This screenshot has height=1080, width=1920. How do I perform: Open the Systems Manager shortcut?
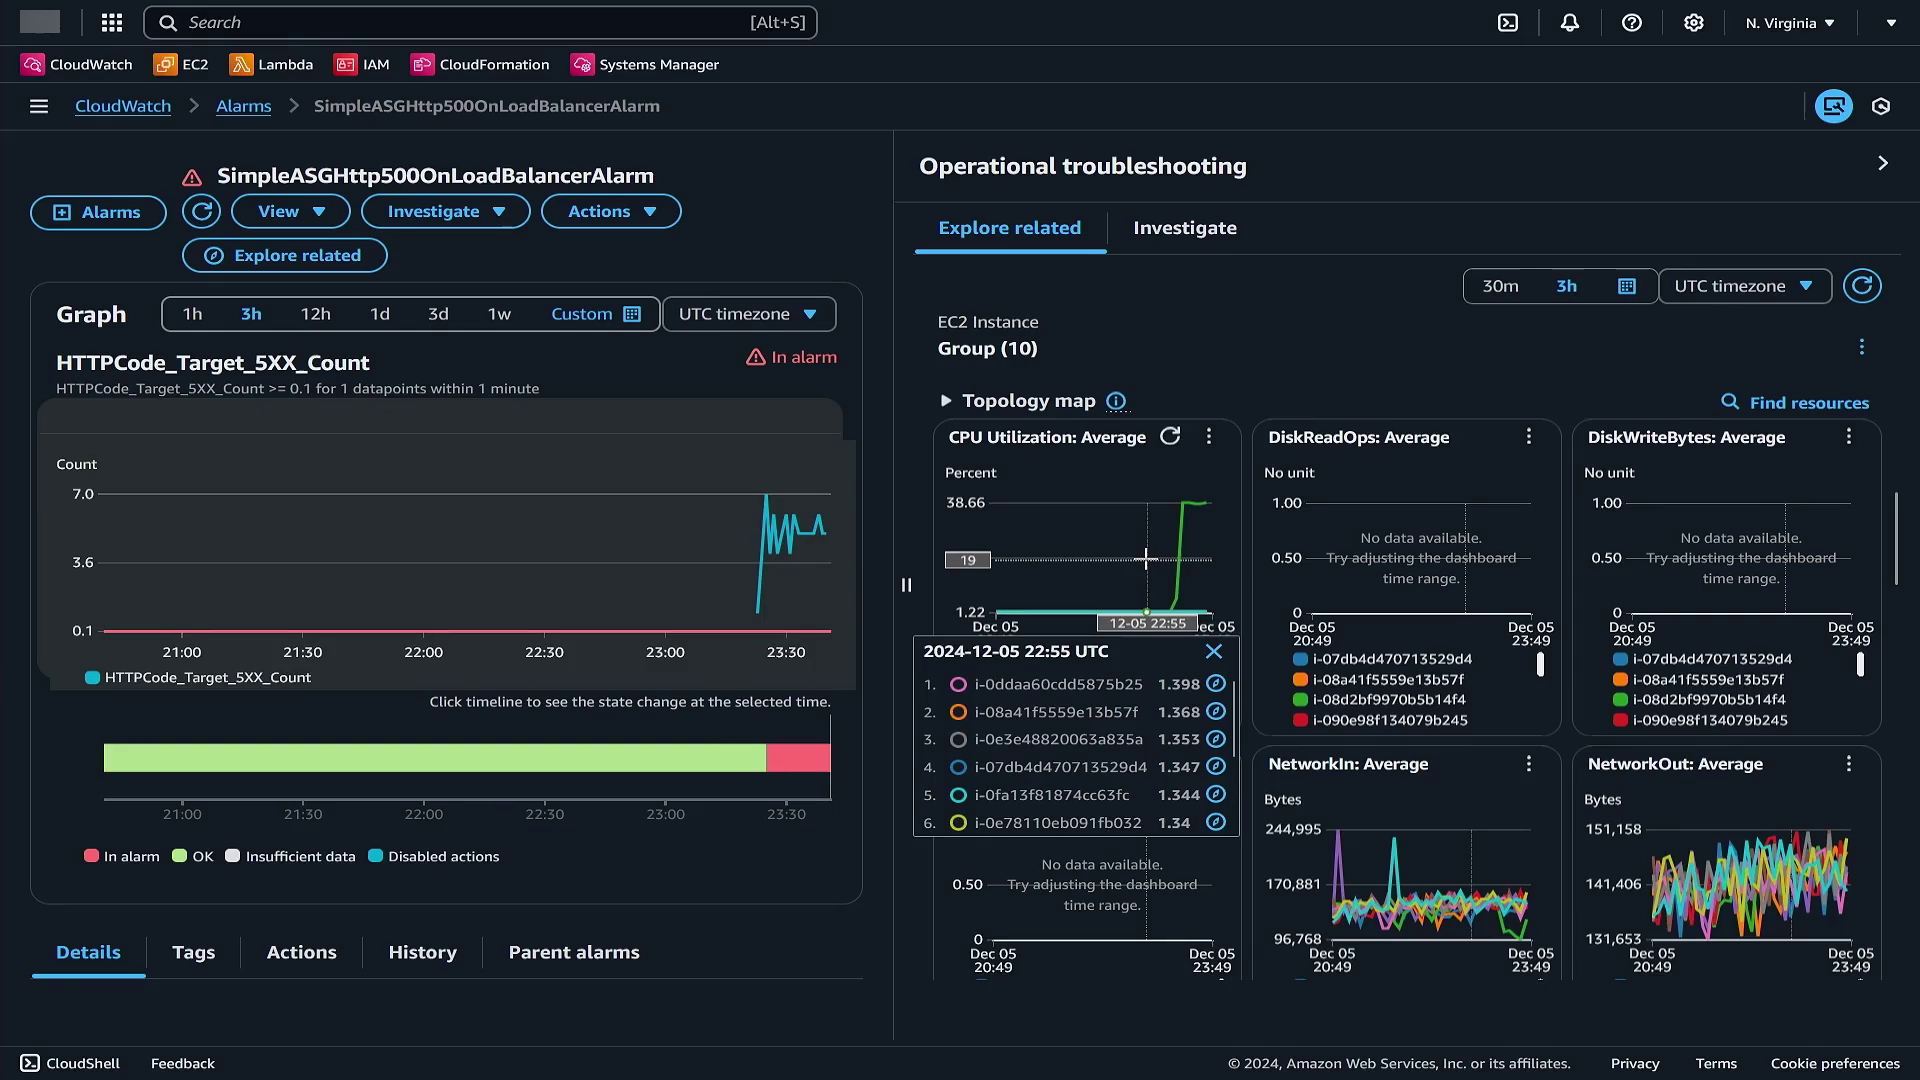coord(645,64)
